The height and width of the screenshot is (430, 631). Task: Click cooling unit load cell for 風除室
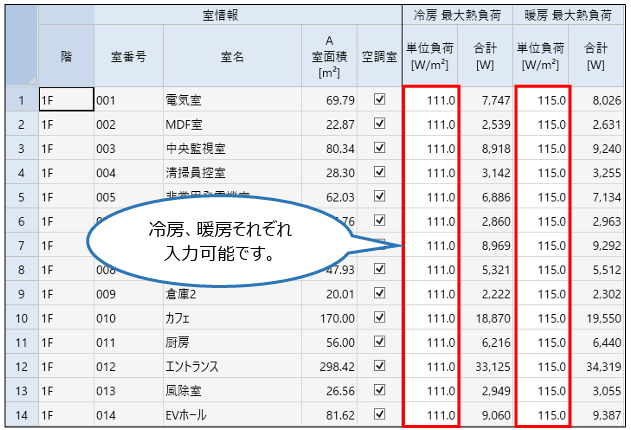(432, 389)
